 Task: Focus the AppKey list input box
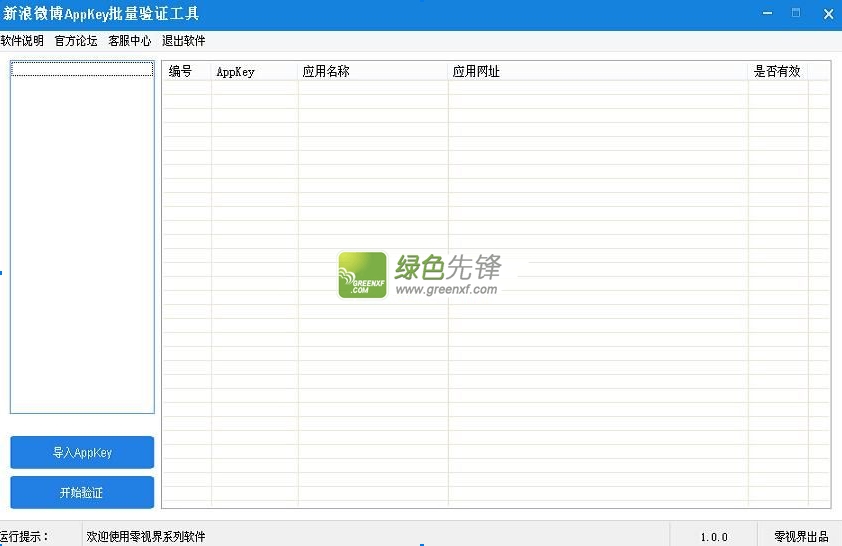[82, 237]
